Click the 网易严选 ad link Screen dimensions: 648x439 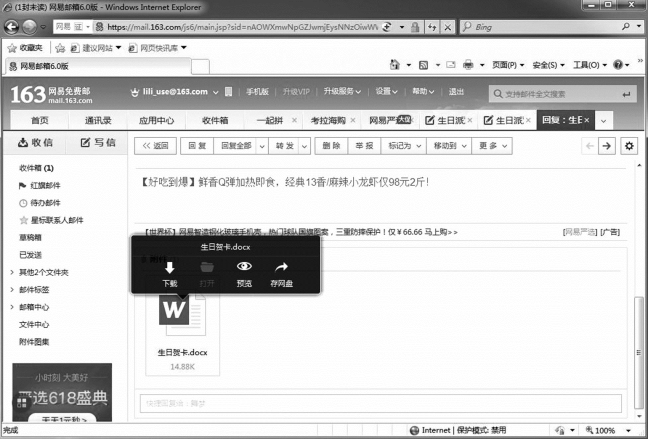click(x=580, y=232)
